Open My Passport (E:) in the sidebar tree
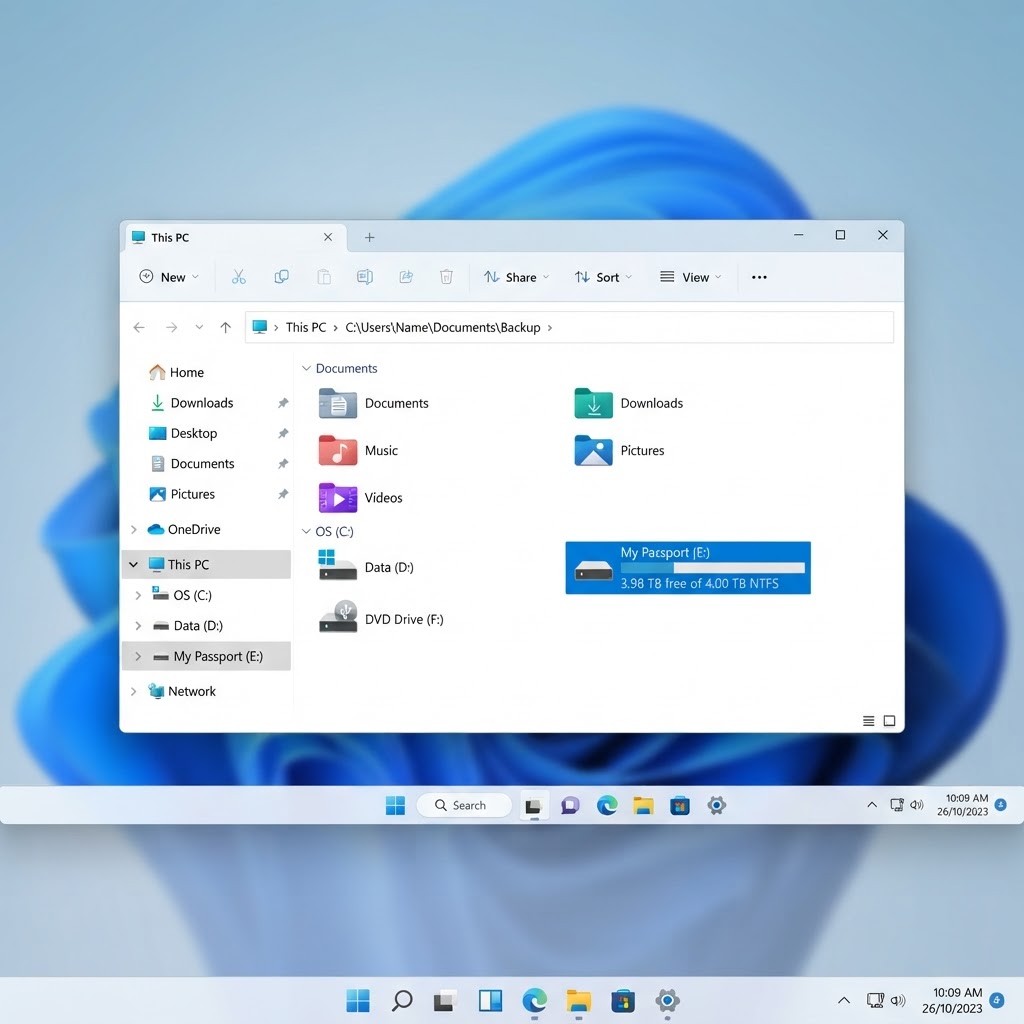Image resolution: width=1024 pixels, height=1024 pixels. pos(206,656)
